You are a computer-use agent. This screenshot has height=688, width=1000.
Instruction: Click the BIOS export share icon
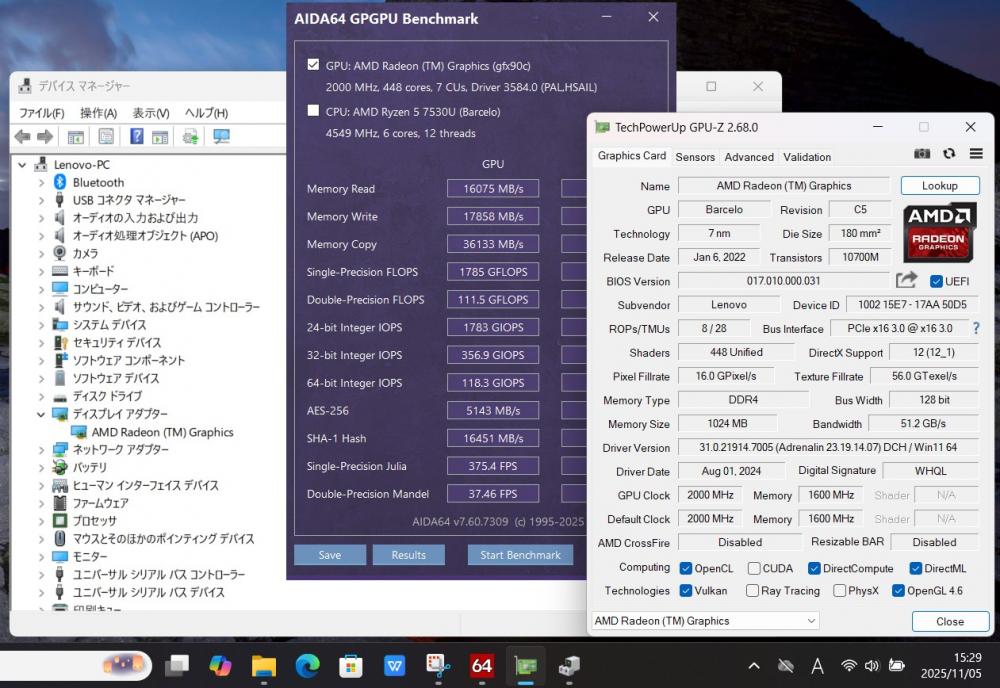(906, 281)
